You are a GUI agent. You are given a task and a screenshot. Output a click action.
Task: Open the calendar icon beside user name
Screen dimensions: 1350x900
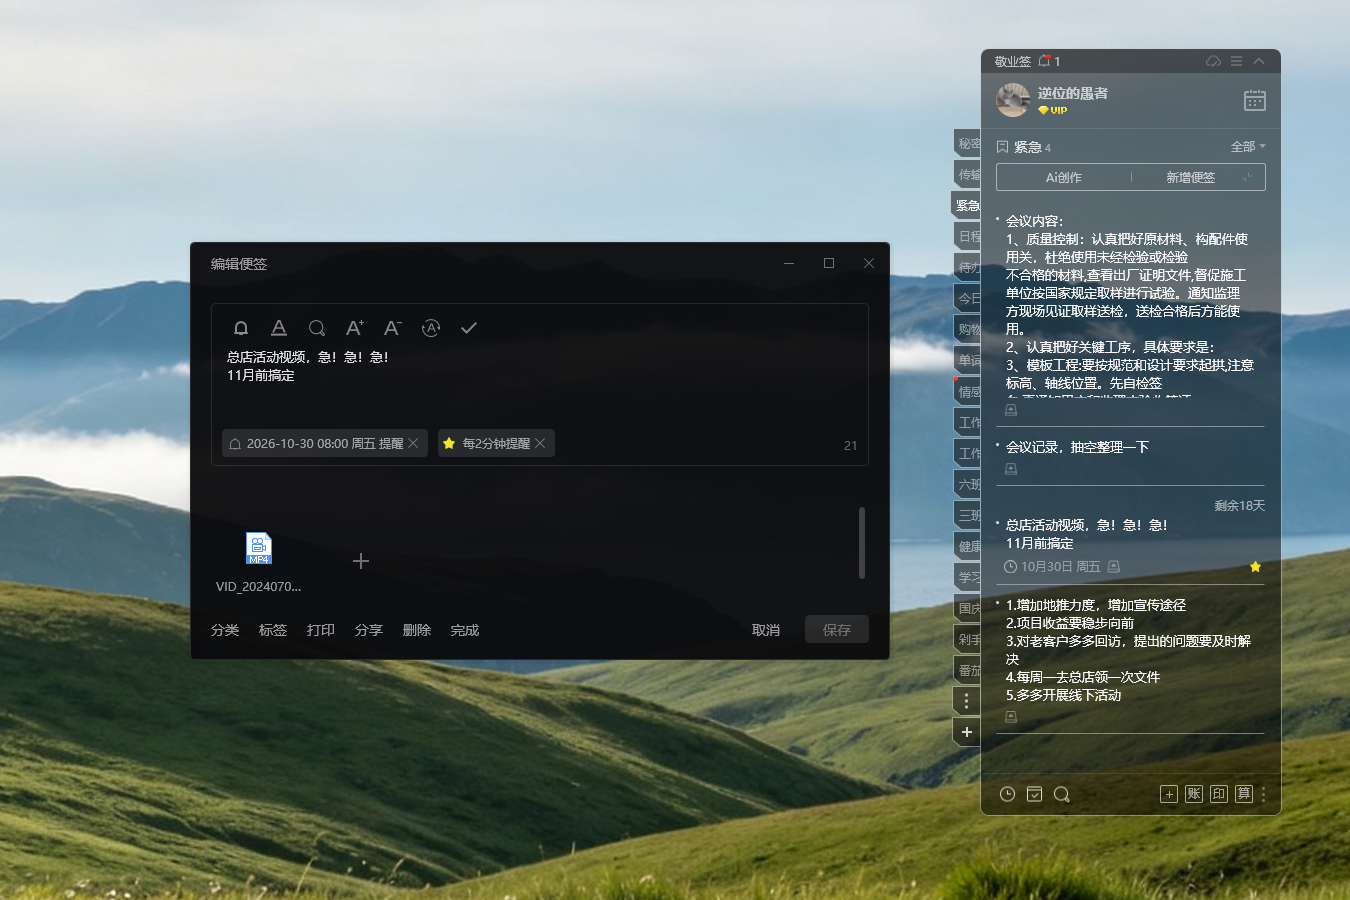(1255, 100)
